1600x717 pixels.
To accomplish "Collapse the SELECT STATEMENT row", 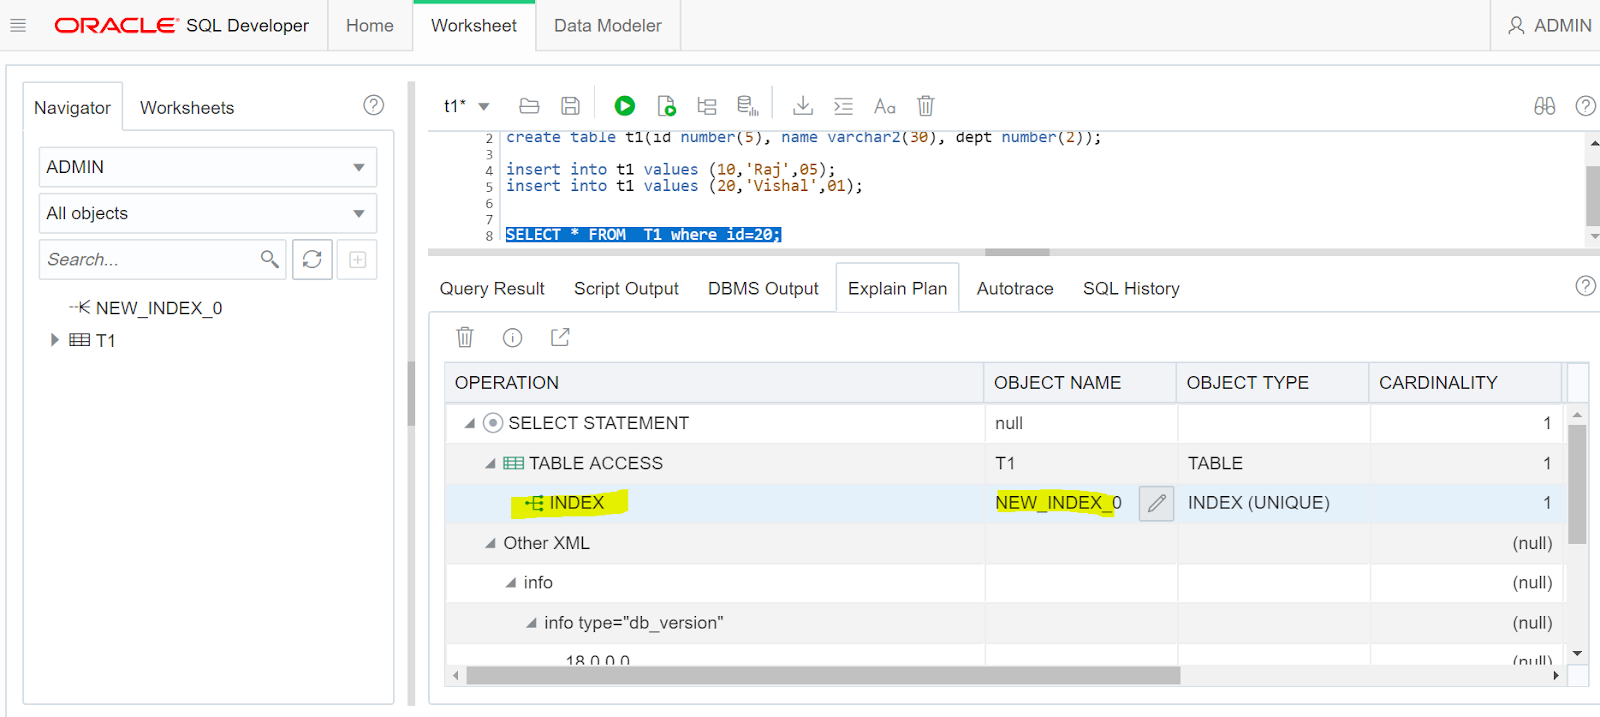I will pyautogui.click(x=469, y=423).
